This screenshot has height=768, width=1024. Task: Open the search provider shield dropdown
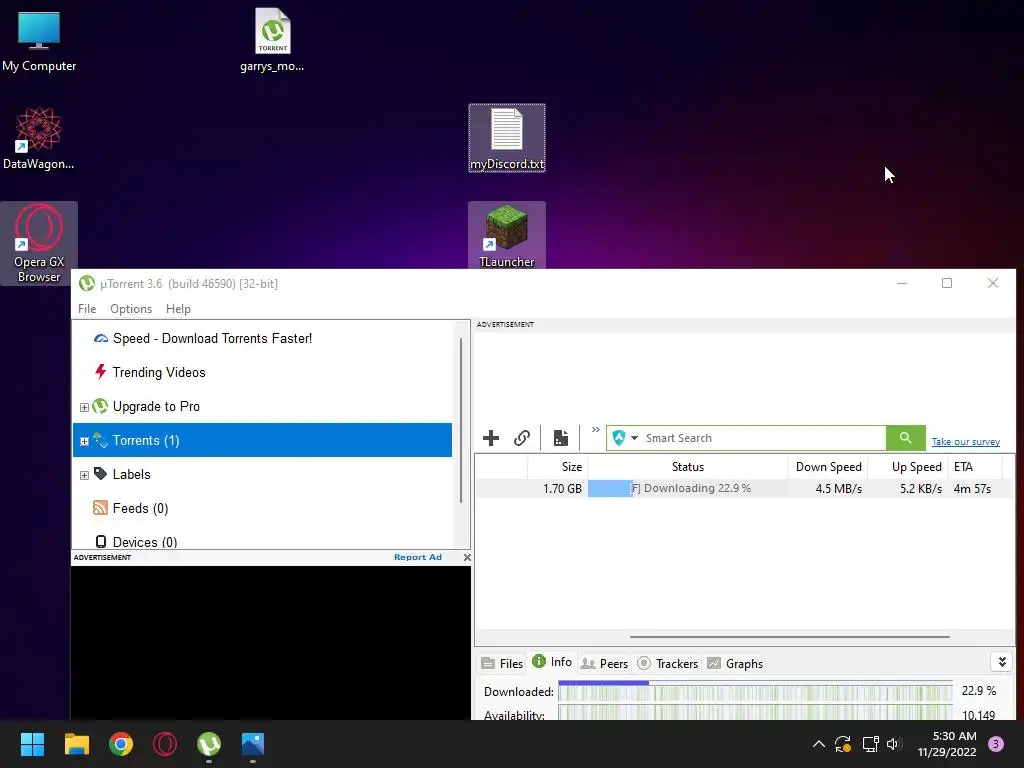click(625, 438)
